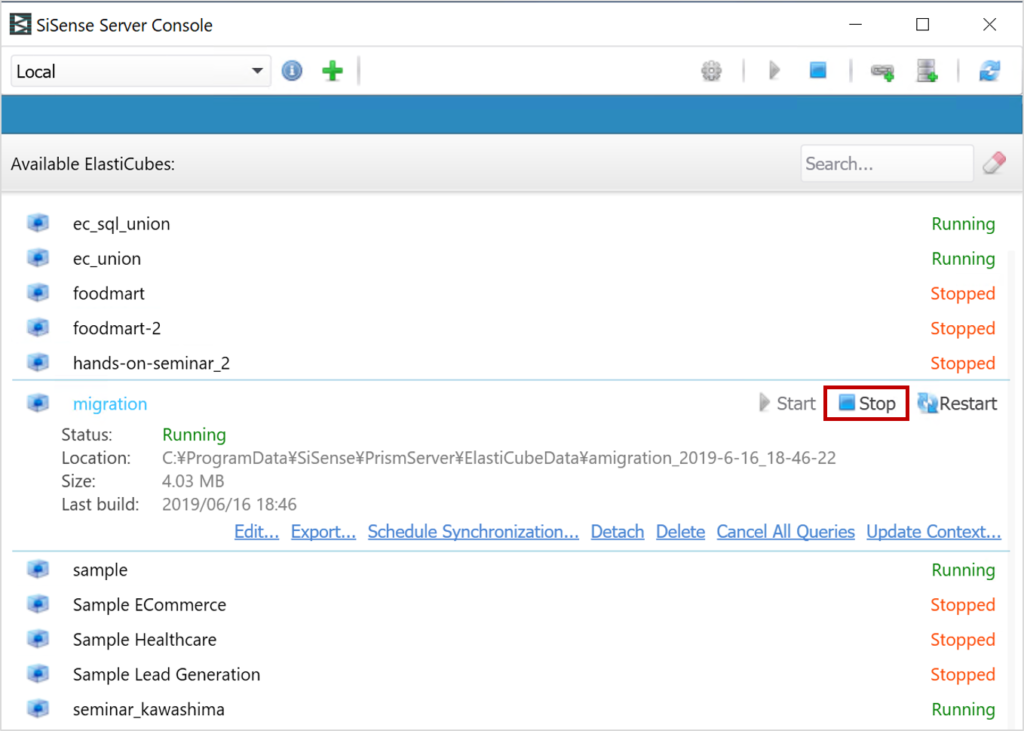The image size is (1024, 731).
Task: Open the Local server dropdown
Action: tap(140, 71)
